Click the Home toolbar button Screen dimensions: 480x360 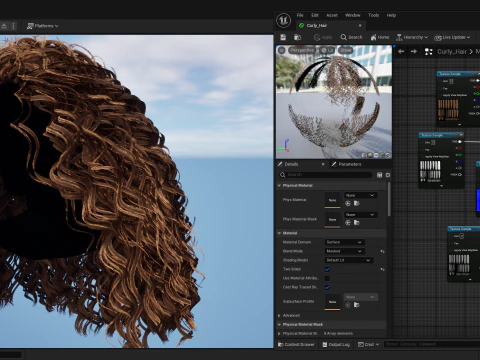point(380,37)
